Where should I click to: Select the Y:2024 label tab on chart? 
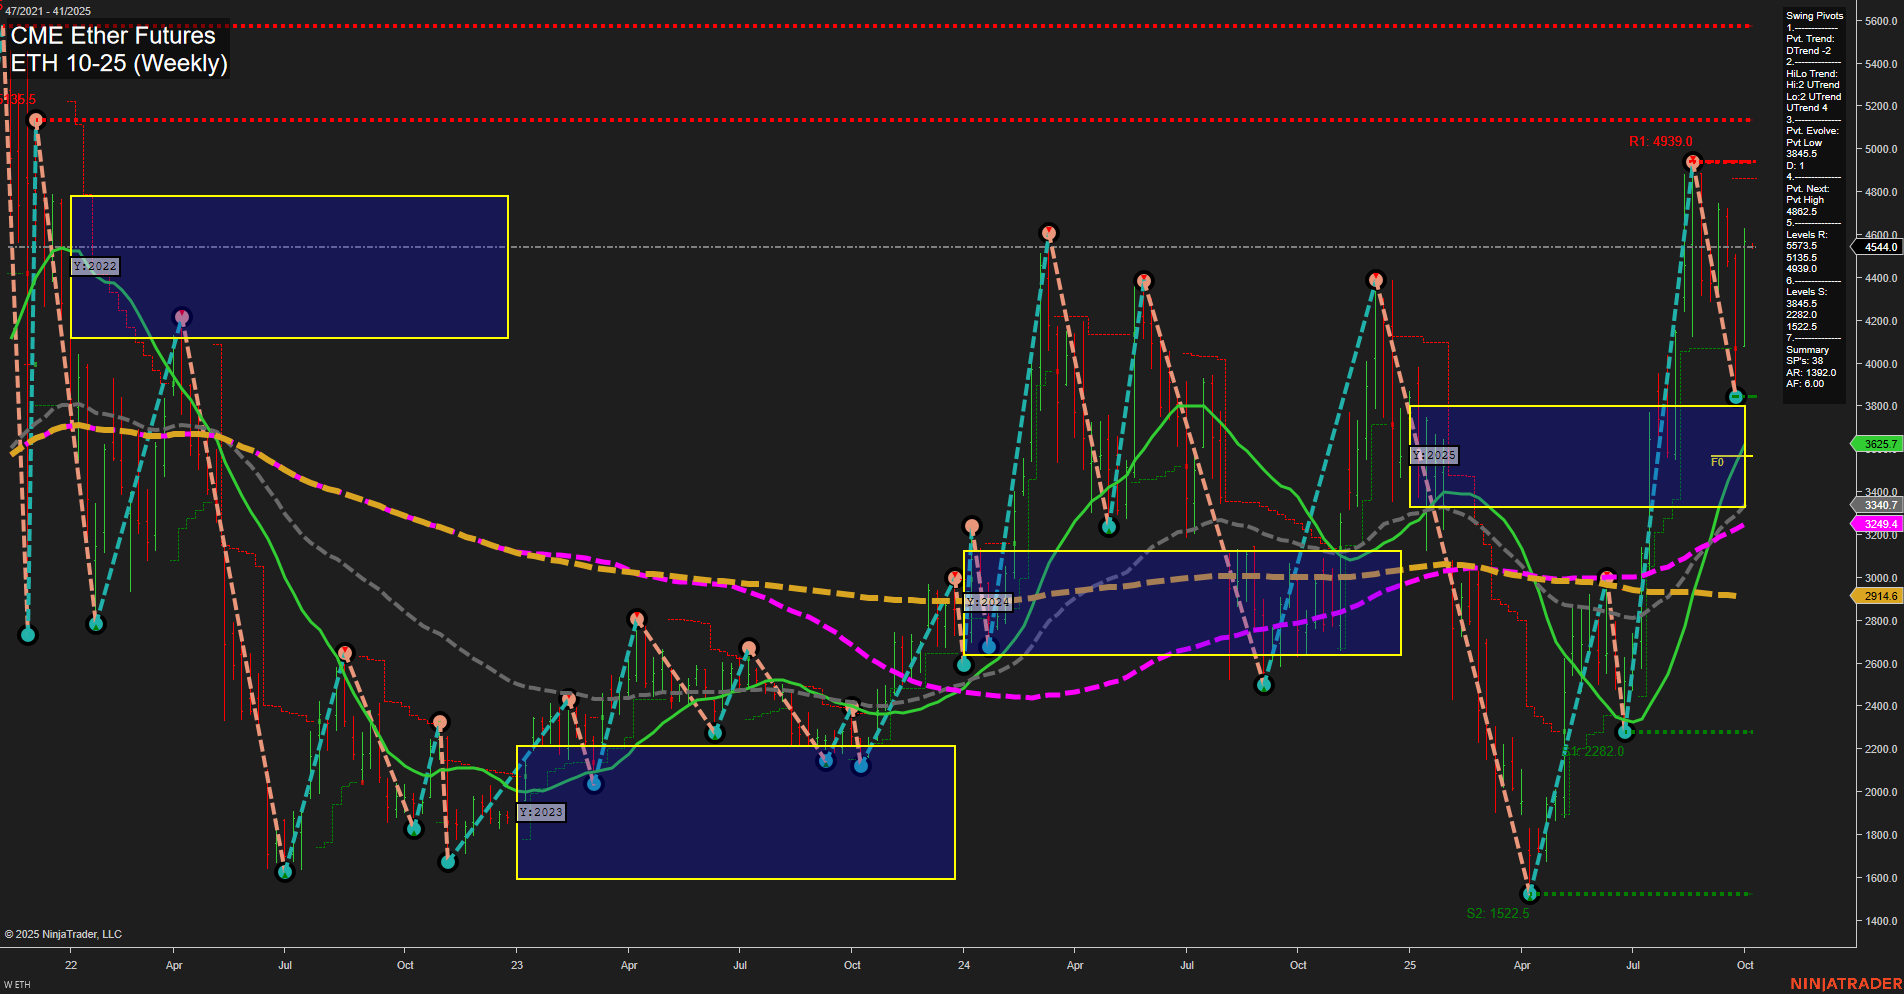(x=987, y=602)
